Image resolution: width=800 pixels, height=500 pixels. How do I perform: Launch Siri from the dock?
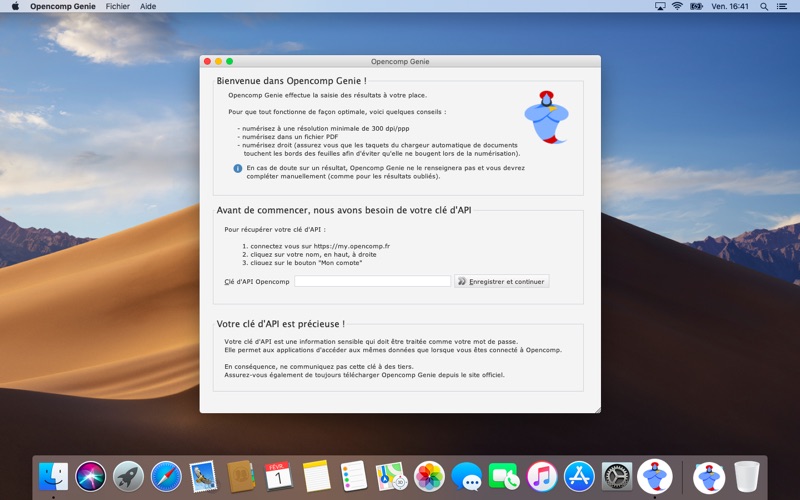click(91, 477)
